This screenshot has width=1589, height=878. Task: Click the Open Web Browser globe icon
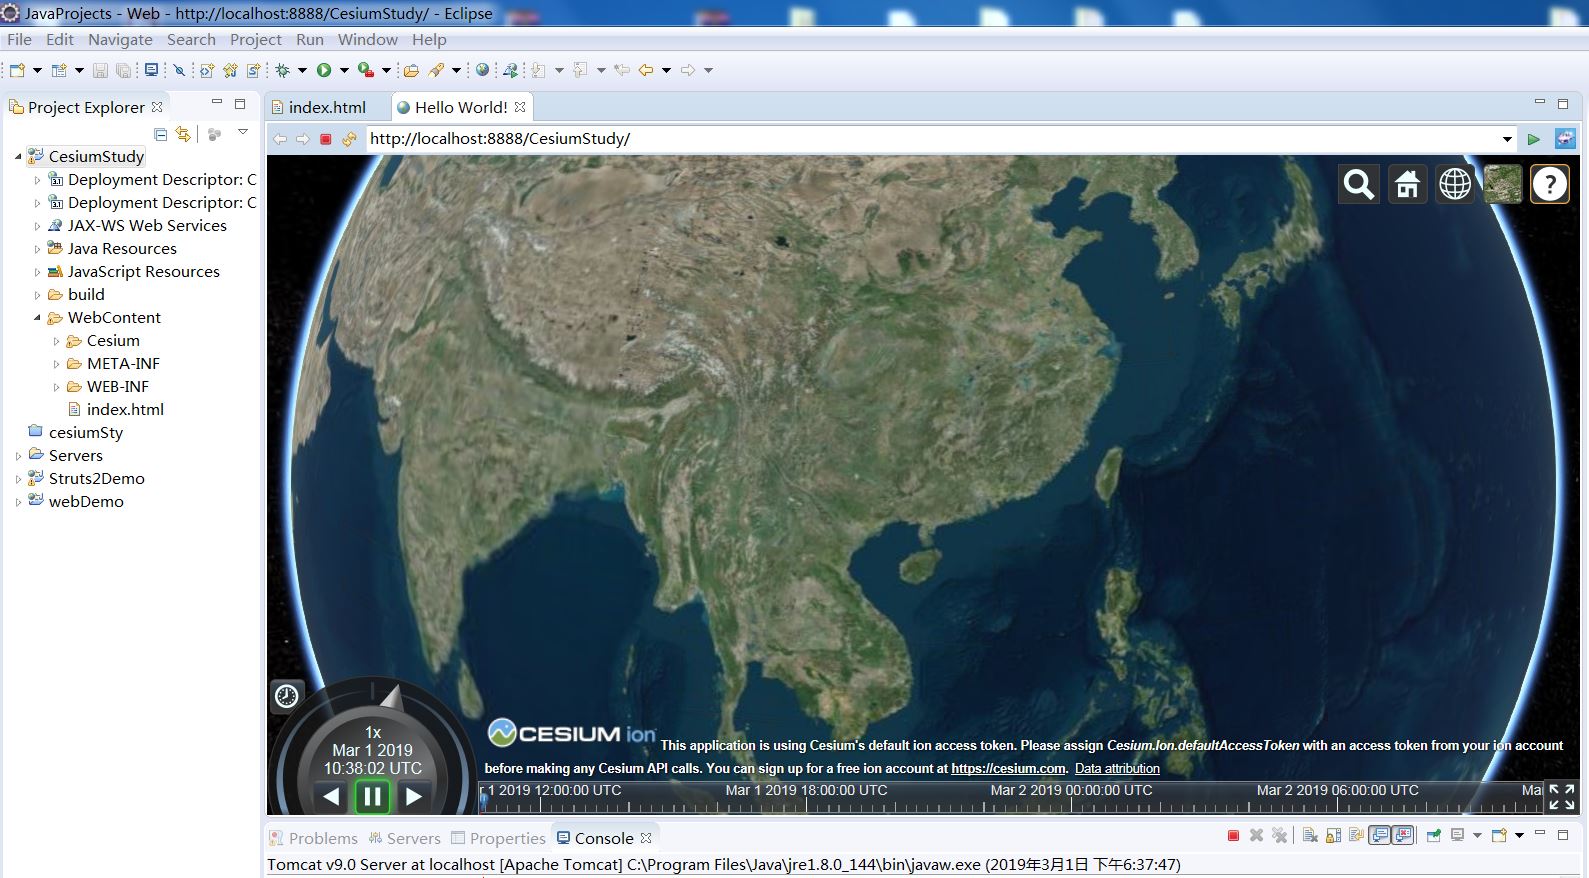483,70
